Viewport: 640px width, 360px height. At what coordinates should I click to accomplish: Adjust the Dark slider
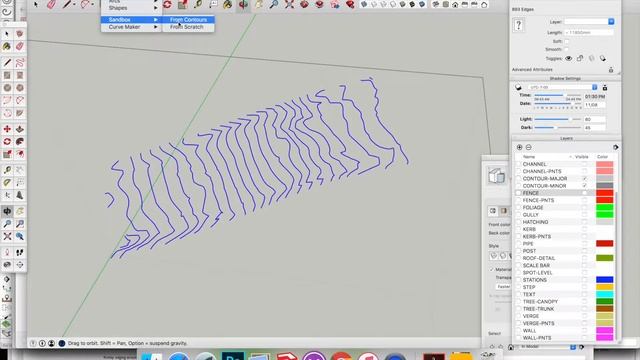click(x=557, y=128)
